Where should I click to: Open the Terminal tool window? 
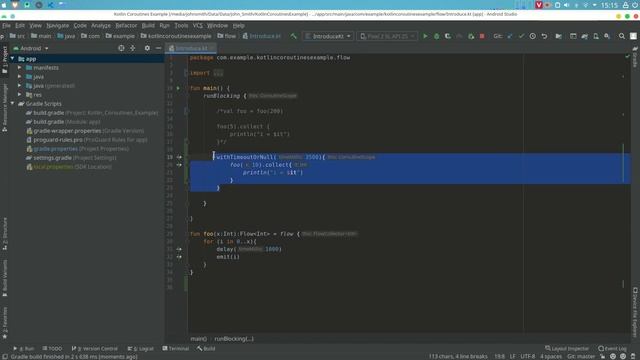coord(176,349)
